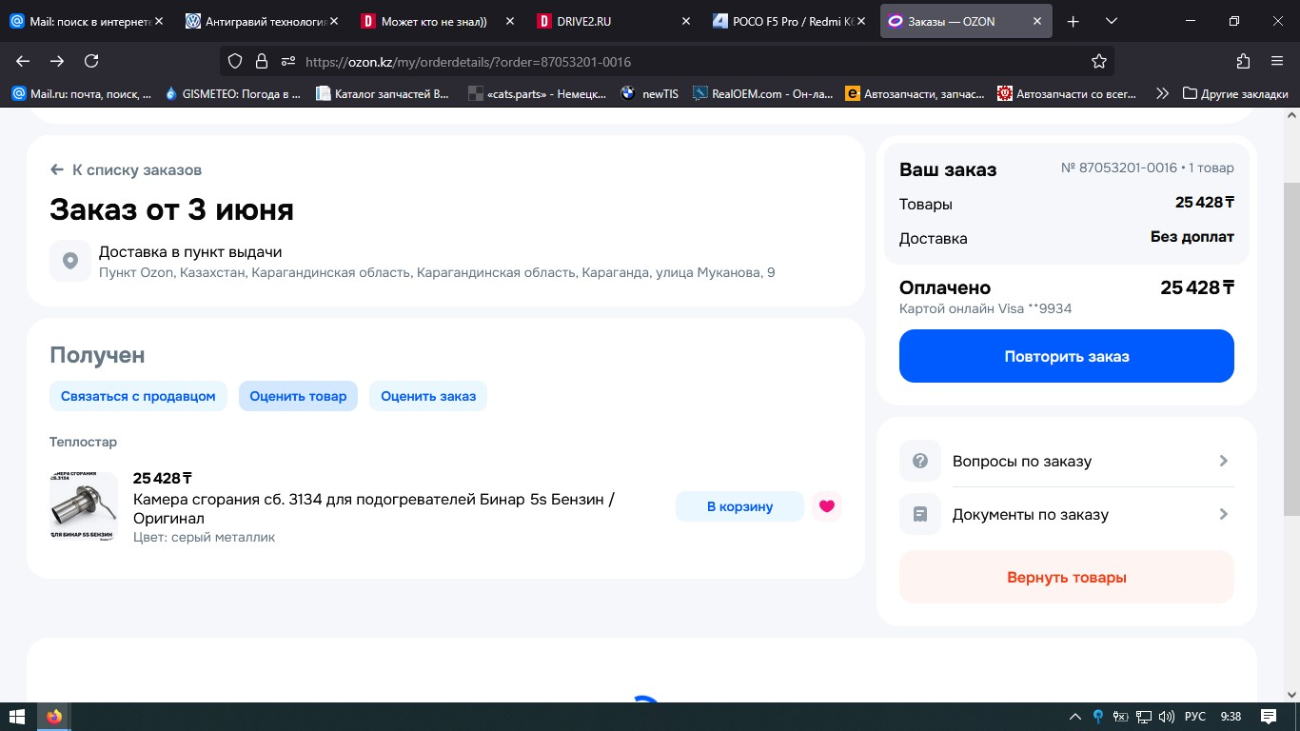Click the Оценить товар button
The image size is (1300, 731).
(298, 396)
